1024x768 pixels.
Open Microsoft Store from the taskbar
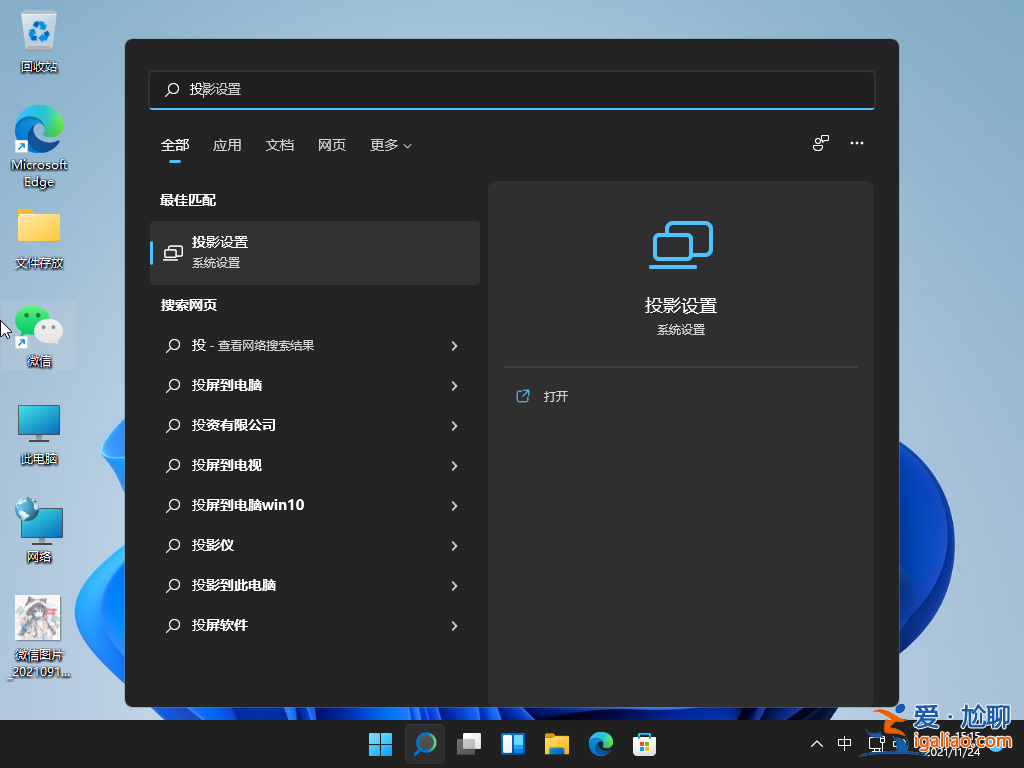644,744
